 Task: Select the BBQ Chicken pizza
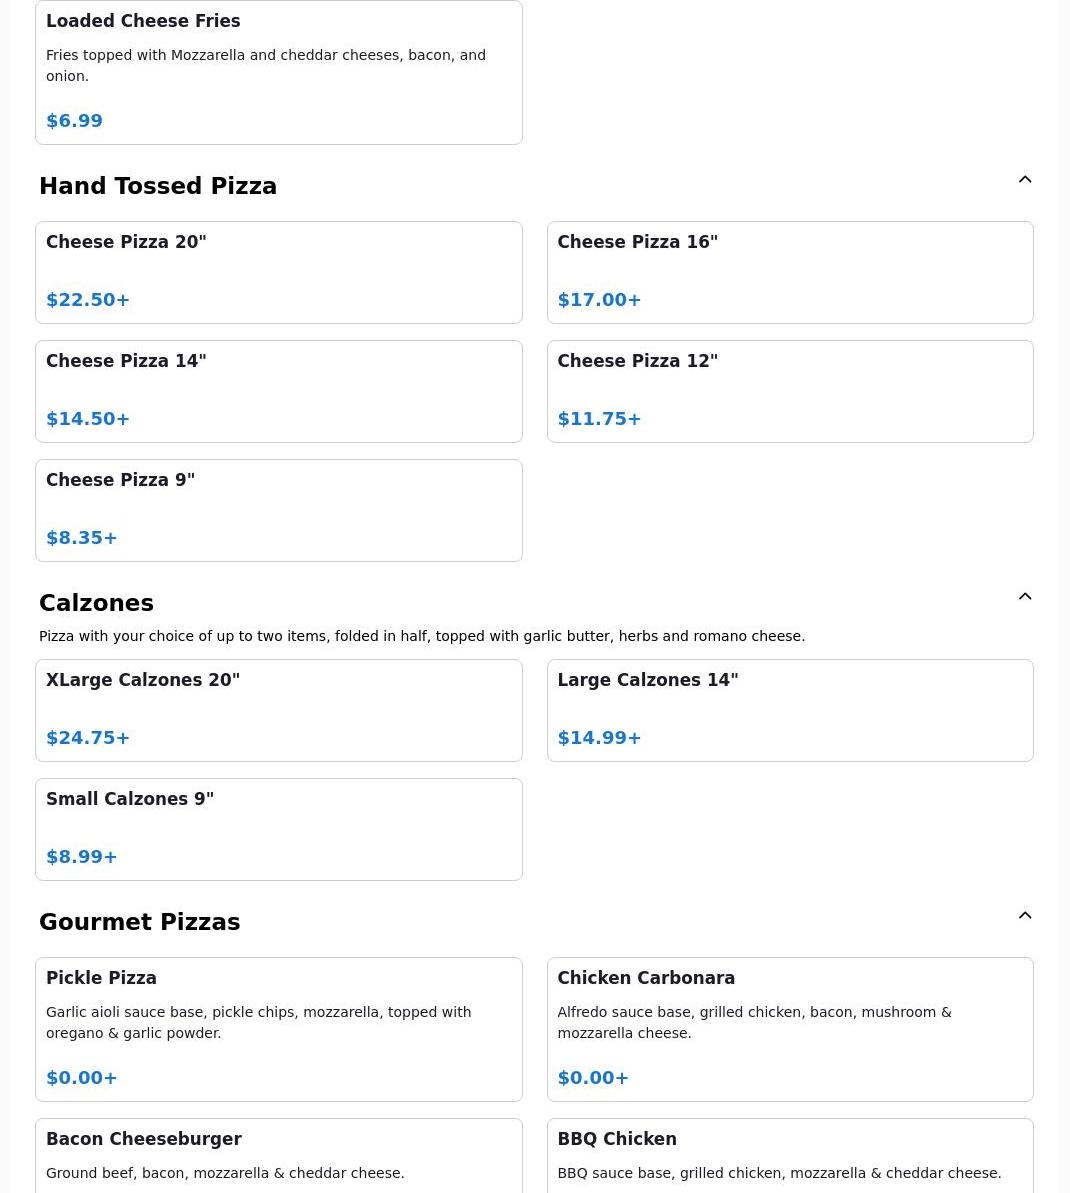[x=790, y=1156]
